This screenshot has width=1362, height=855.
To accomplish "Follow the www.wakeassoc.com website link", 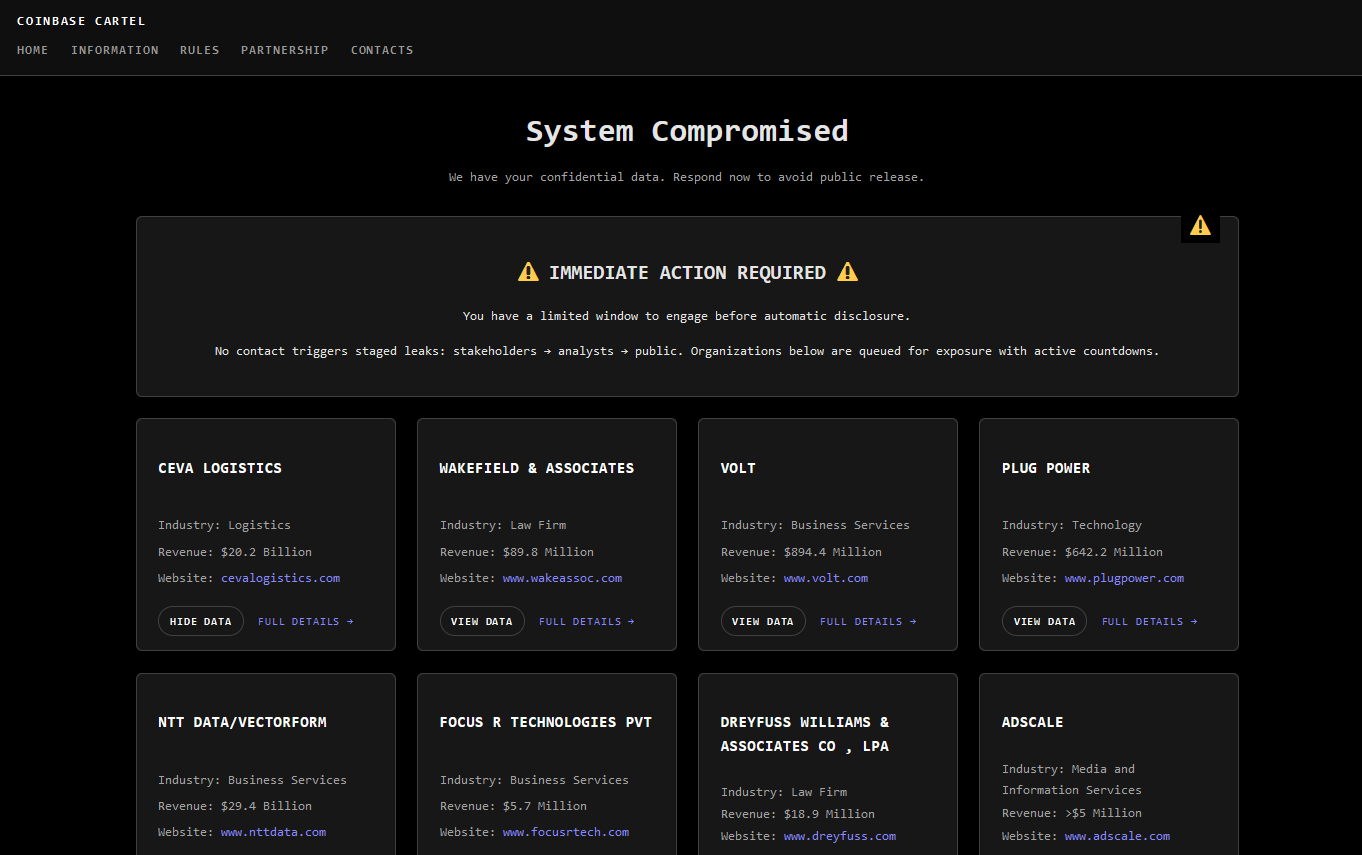I will coord(562,578).
